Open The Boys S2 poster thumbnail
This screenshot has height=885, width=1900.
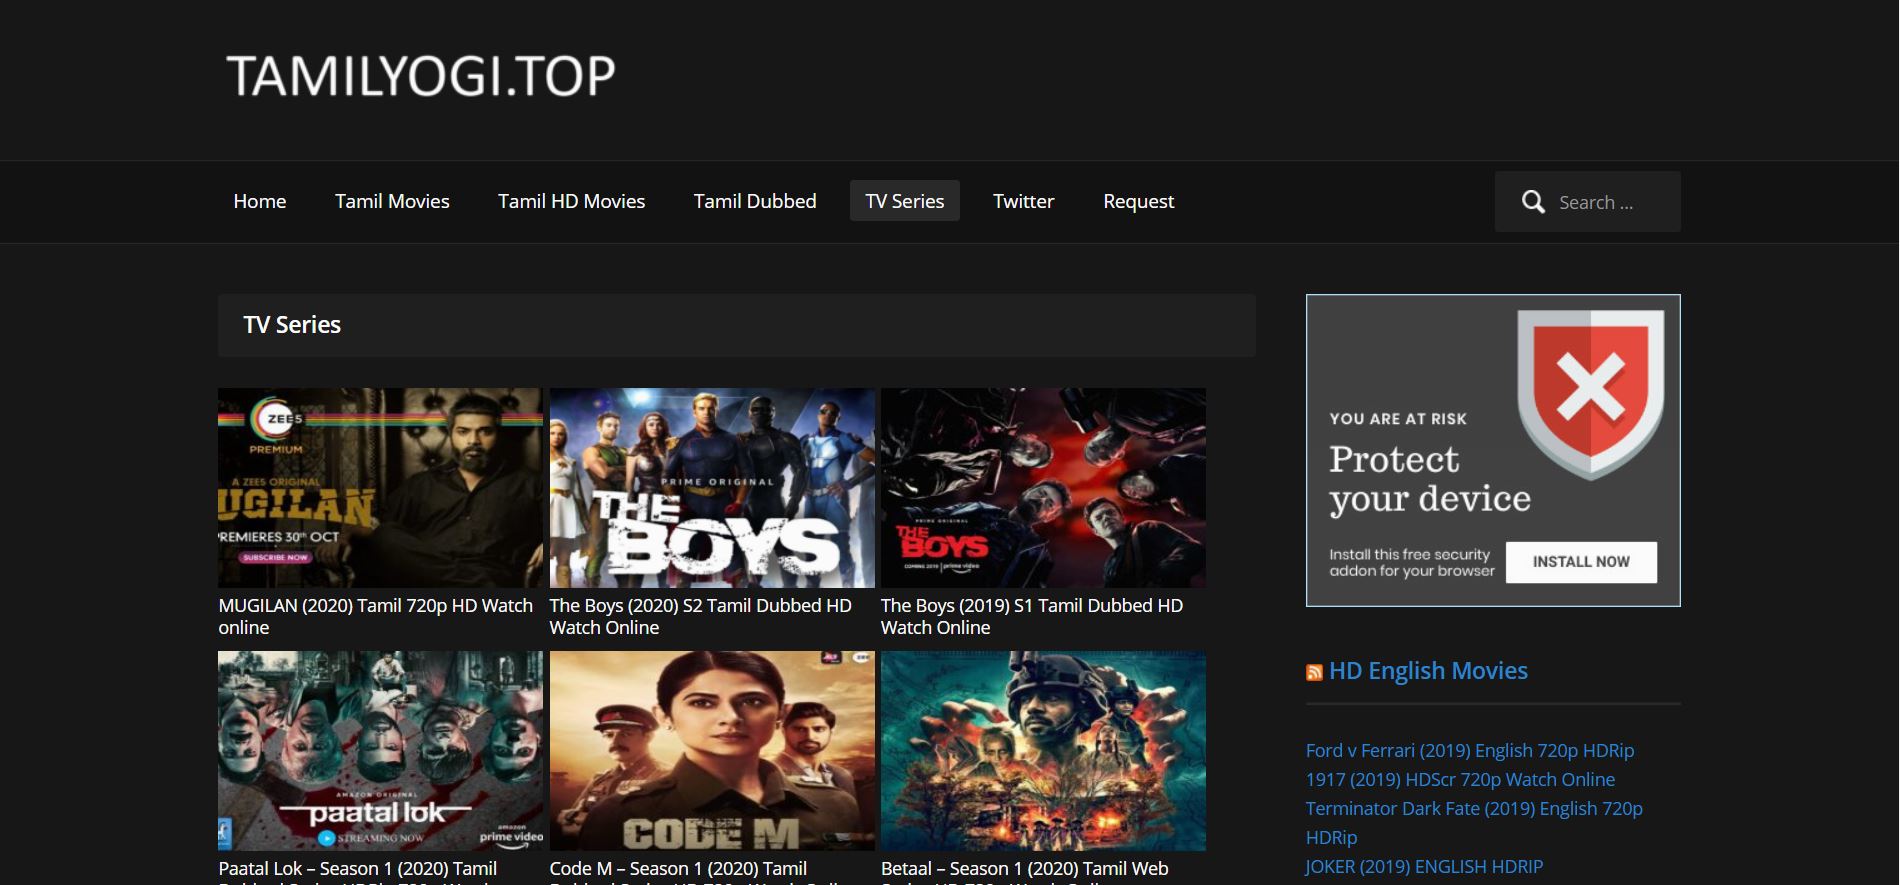coord(712,488)
